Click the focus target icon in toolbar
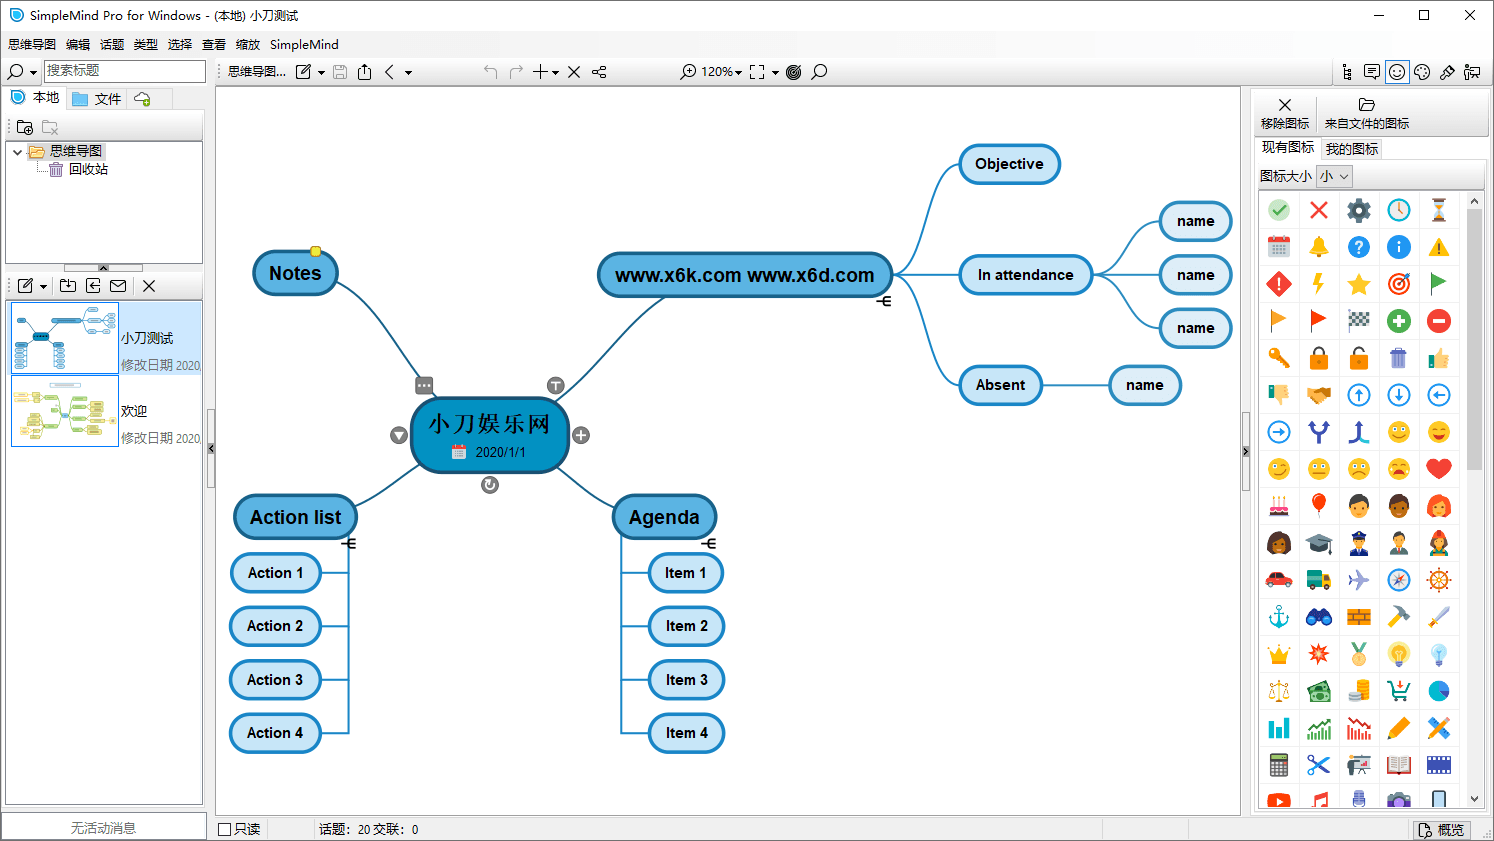Viewport: 1494px width, 841px height. (x=794, y=72)
